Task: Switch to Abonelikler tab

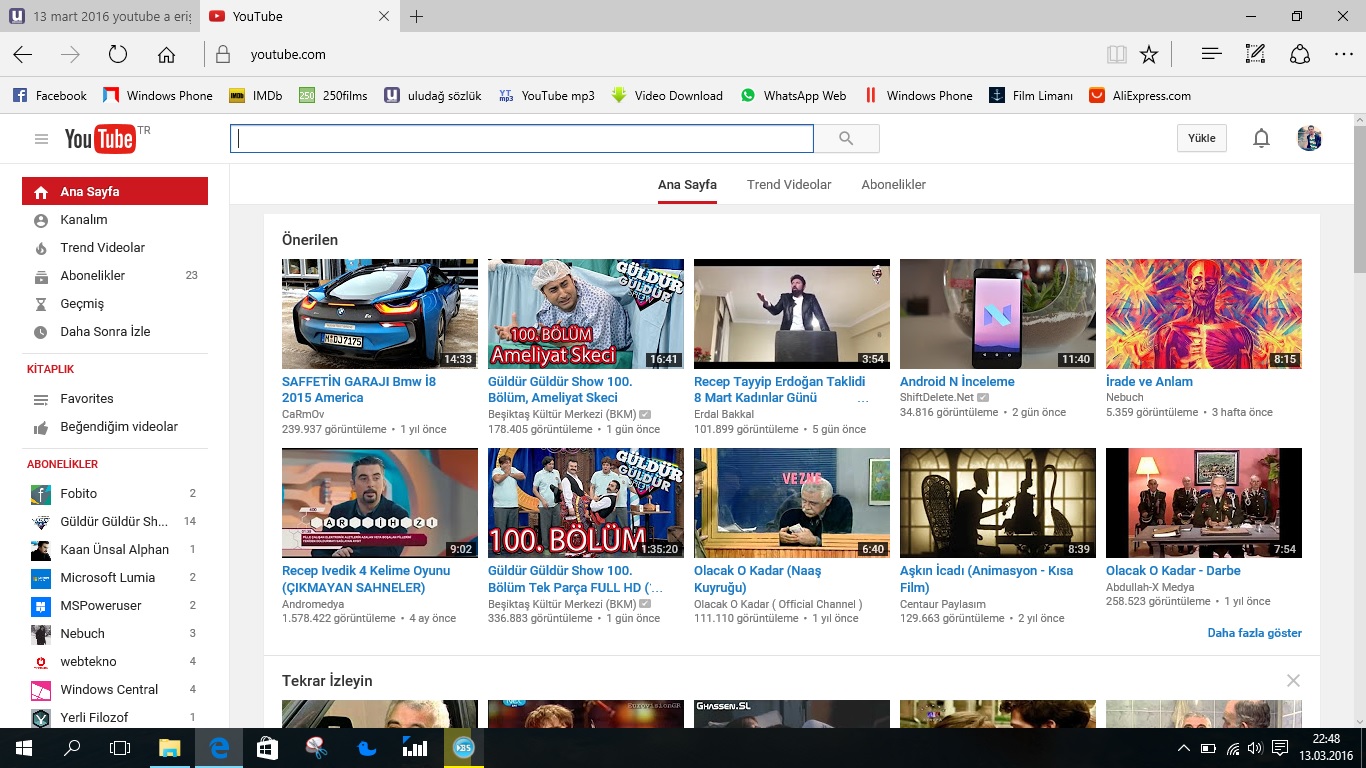Action: coord(893,185)
